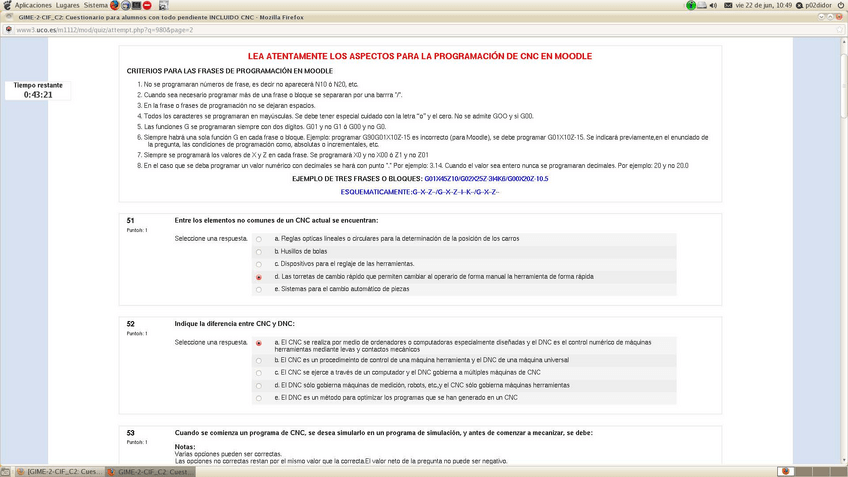Pick option c. about CNC through a computer in question 52
848x477 pixels.
click(259, 372)
